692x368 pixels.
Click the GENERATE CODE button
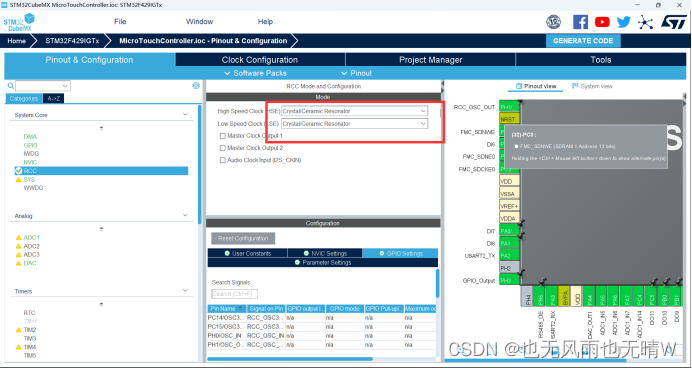click(x=583, y=41)
